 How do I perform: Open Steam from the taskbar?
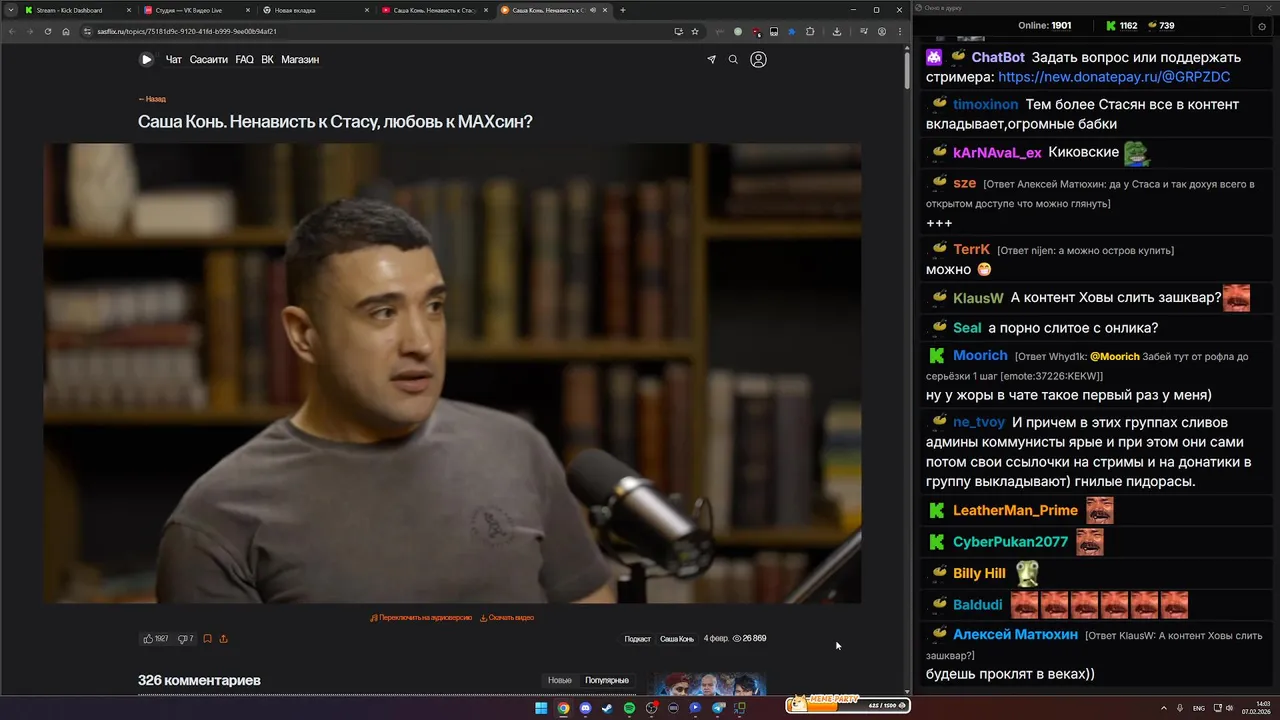point(607,708)
